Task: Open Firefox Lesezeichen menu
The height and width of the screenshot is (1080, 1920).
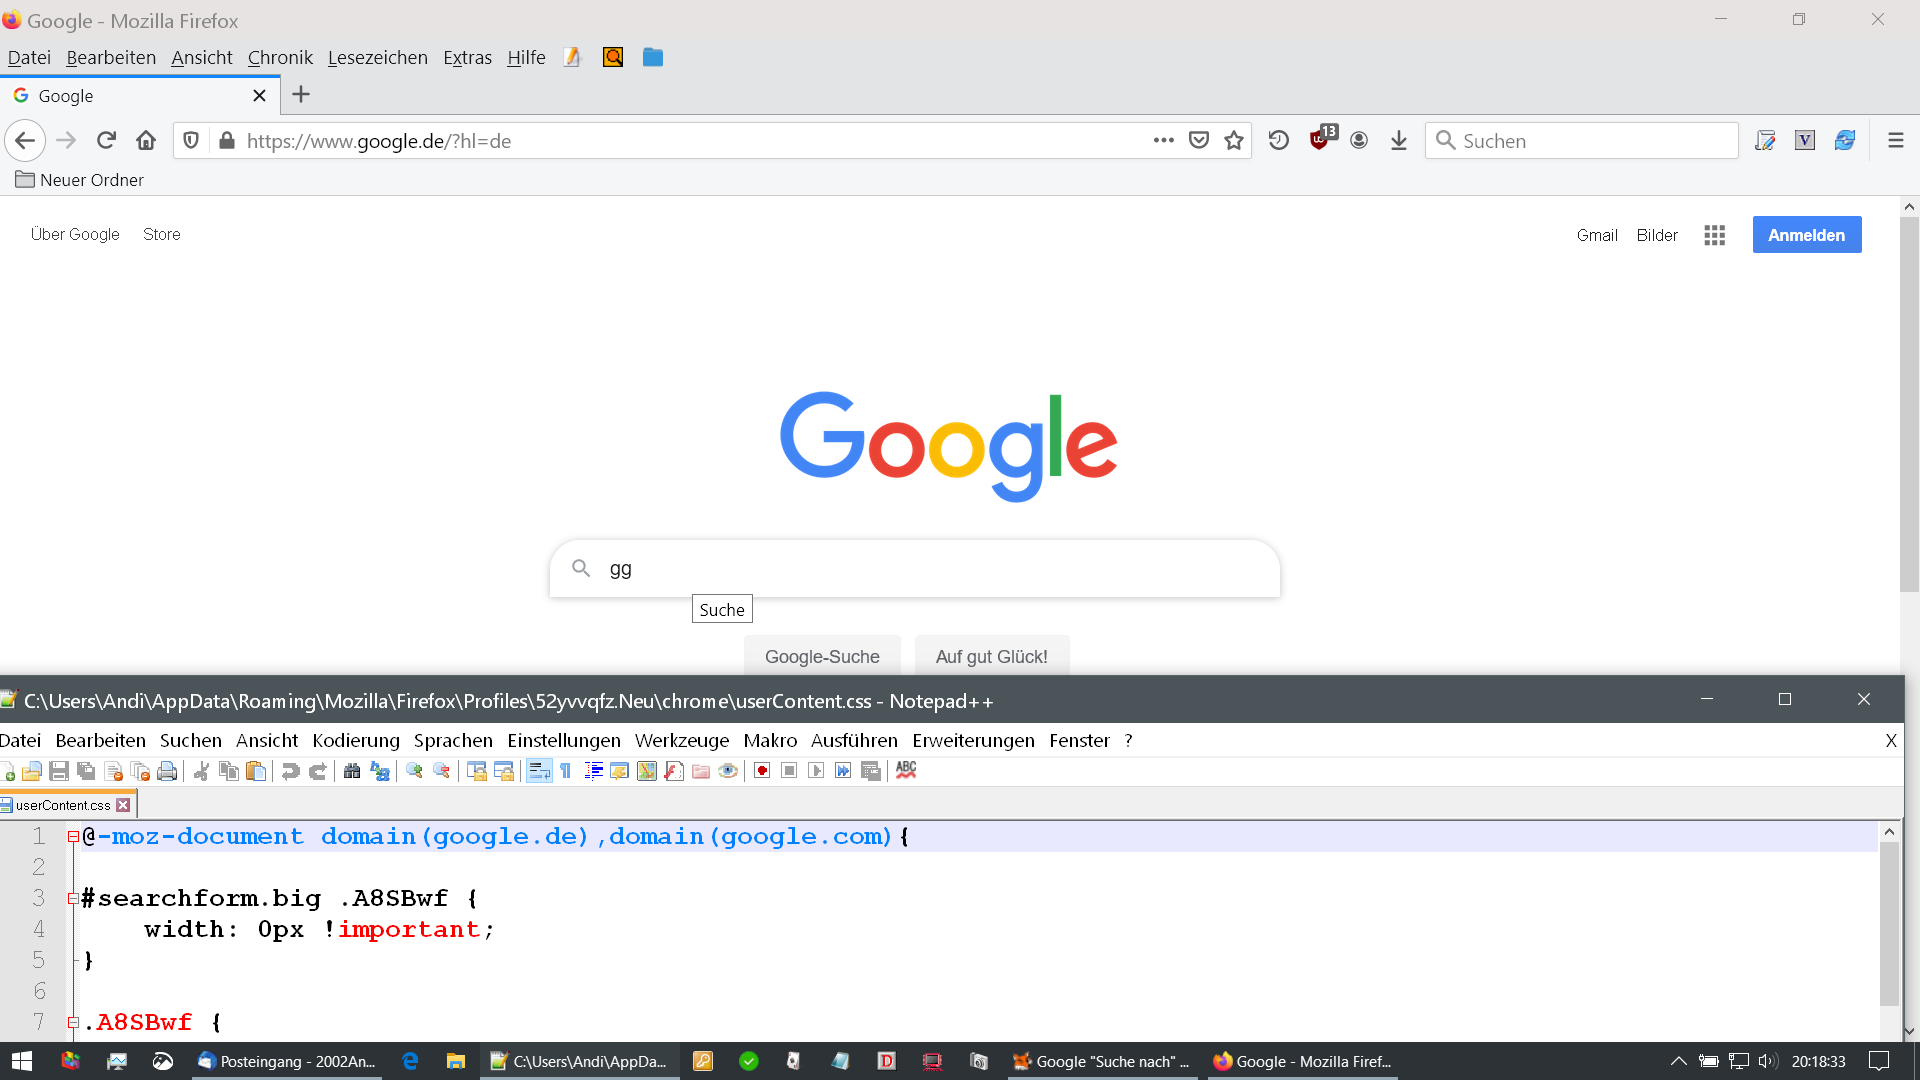Action: point(377,58)
